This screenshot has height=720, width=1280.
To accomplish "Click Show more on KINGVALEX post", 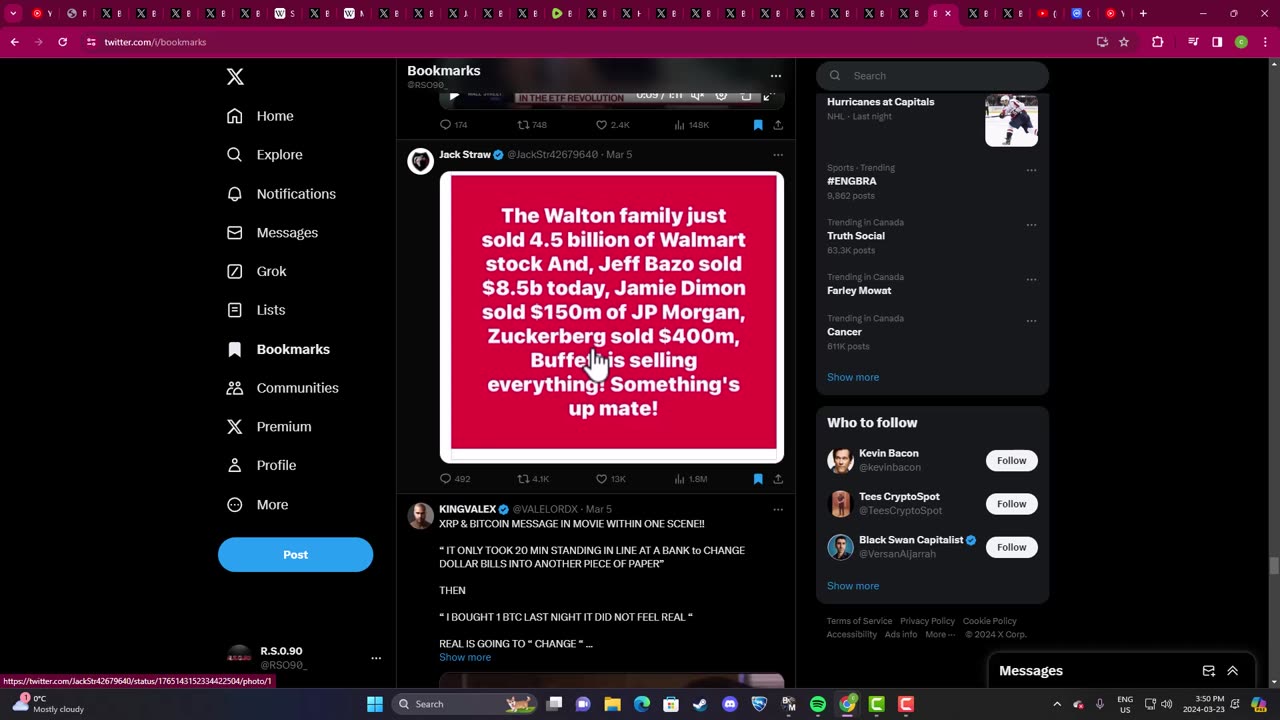I will pyautogui.click(x=465, y=657).
